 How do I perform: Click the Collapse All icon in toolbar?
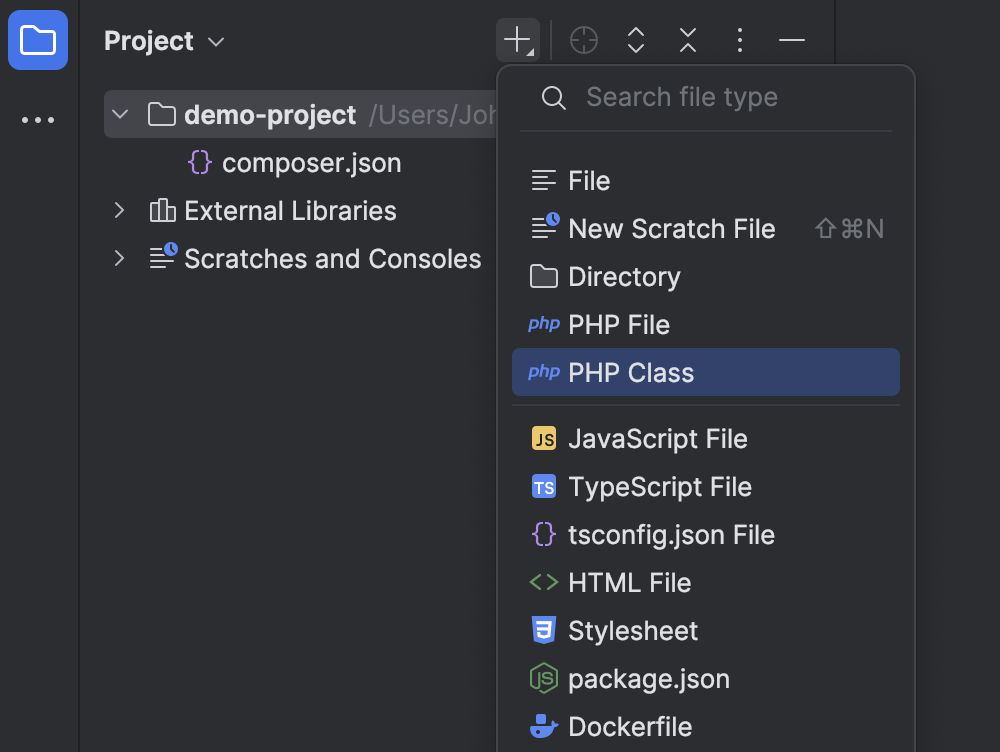[x=687, y=40]
